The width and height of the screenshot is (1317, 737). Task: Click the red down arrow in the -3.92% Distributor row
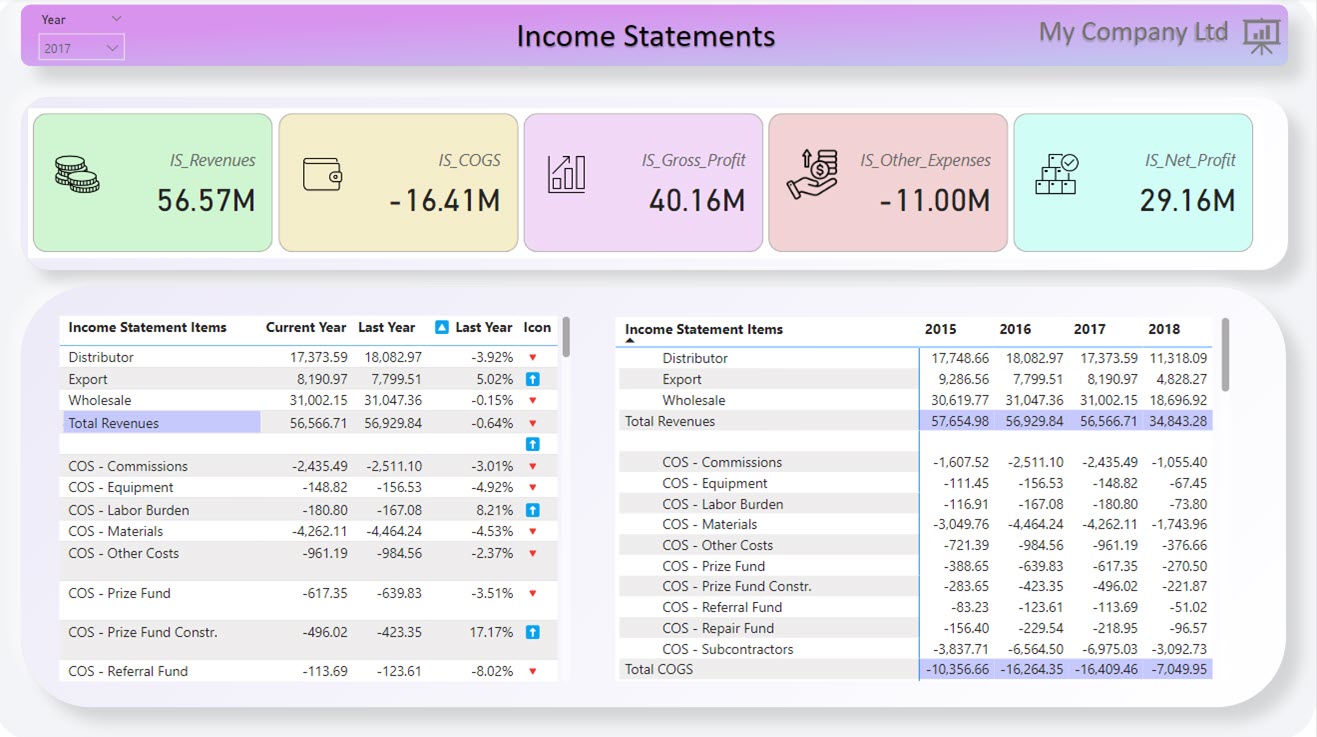[x=533, y=357]
